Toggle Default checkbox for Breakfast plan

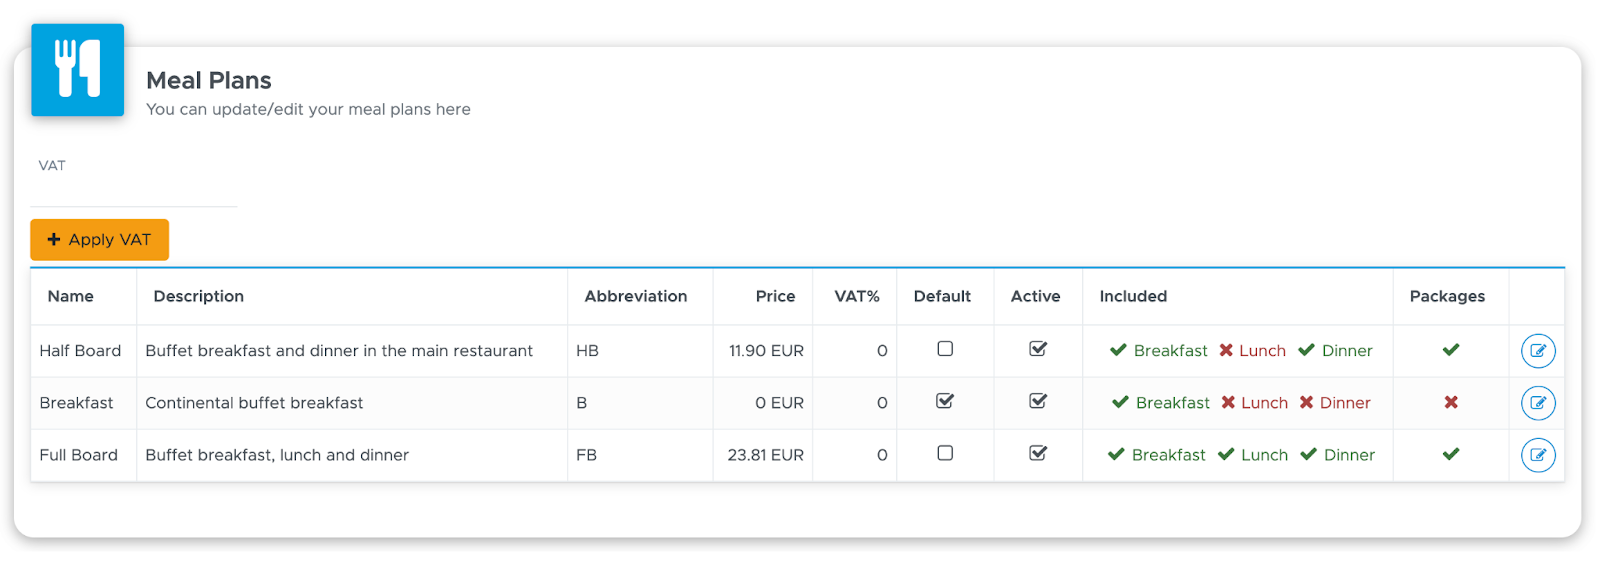[x=945, y=401]
